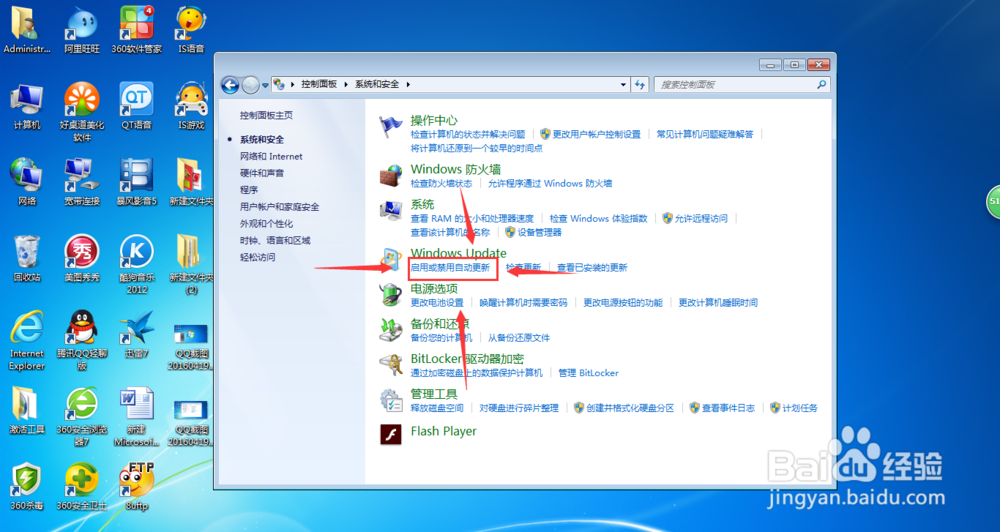Select the 360安全浏览器7 desktop icon
Image resolution: width=1000 pixels, height=532 pixels.
[x=82, y=417]
